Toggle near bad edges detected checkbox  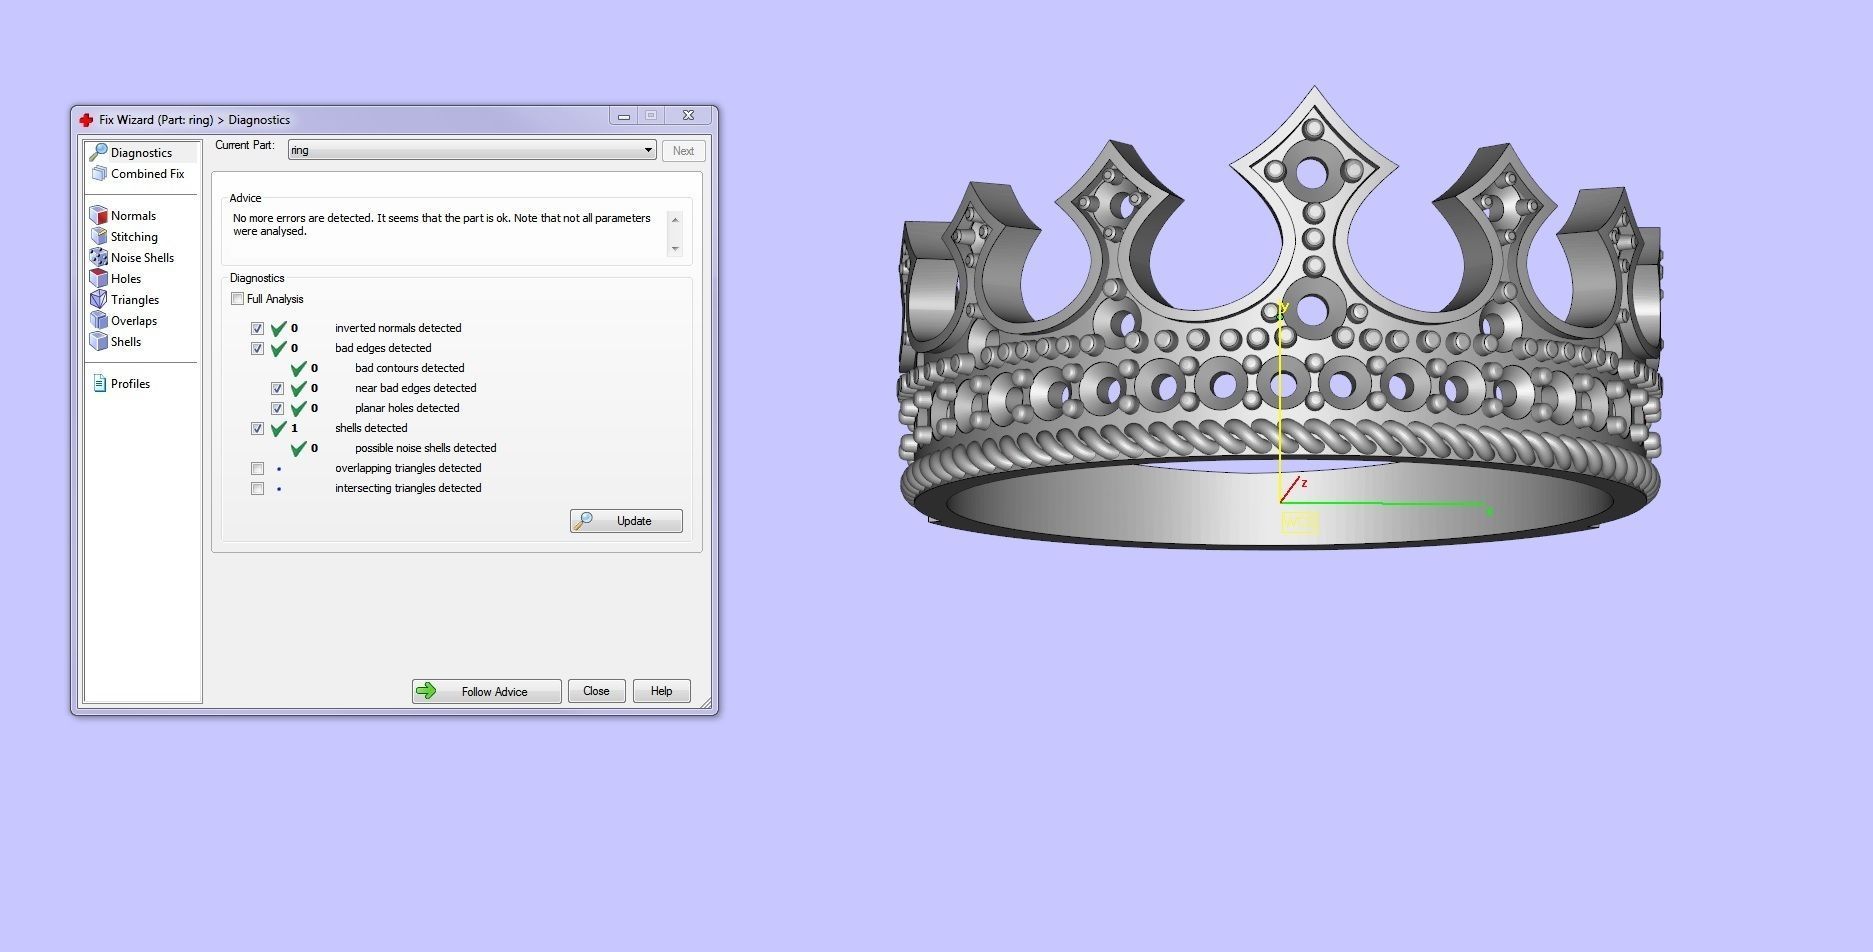[277, 388]
